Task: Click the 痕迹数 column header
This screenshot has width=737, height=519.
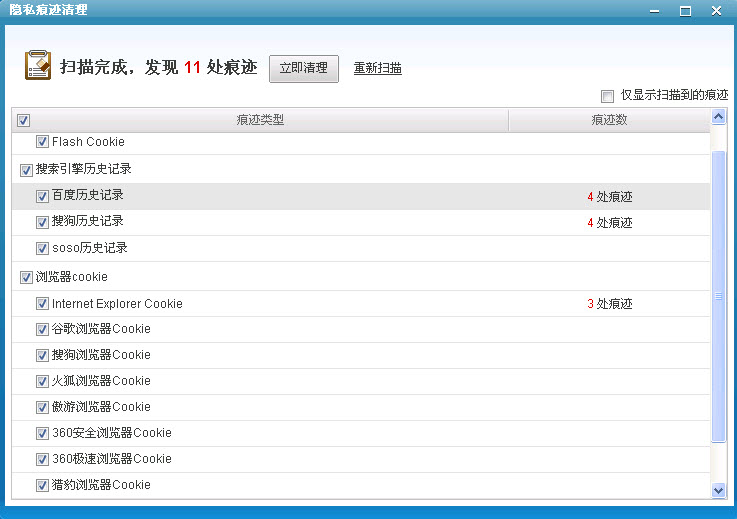Action: (x=608, y=120)
